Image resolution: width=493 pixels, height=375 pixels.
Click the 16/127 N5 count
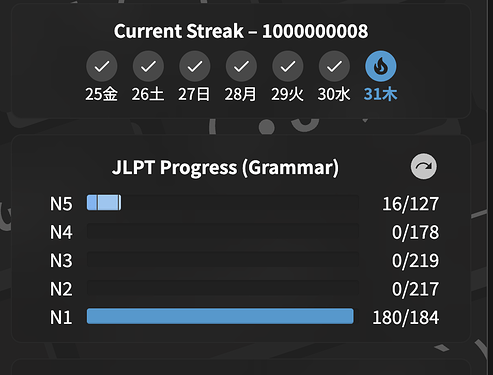point(410,204)
